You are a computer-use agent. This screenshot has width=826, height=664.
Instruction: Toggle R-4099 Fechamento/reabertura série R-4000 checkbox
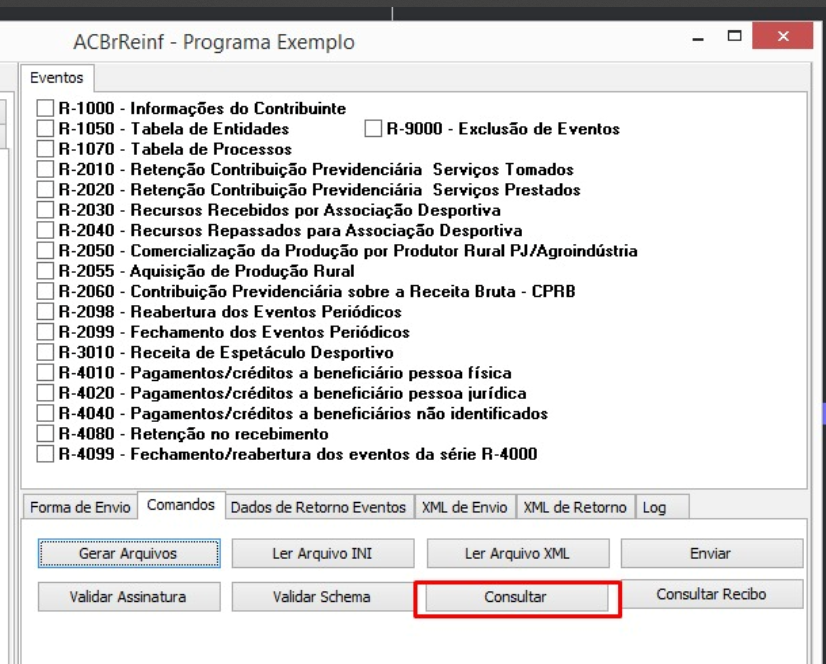point(45,454)
